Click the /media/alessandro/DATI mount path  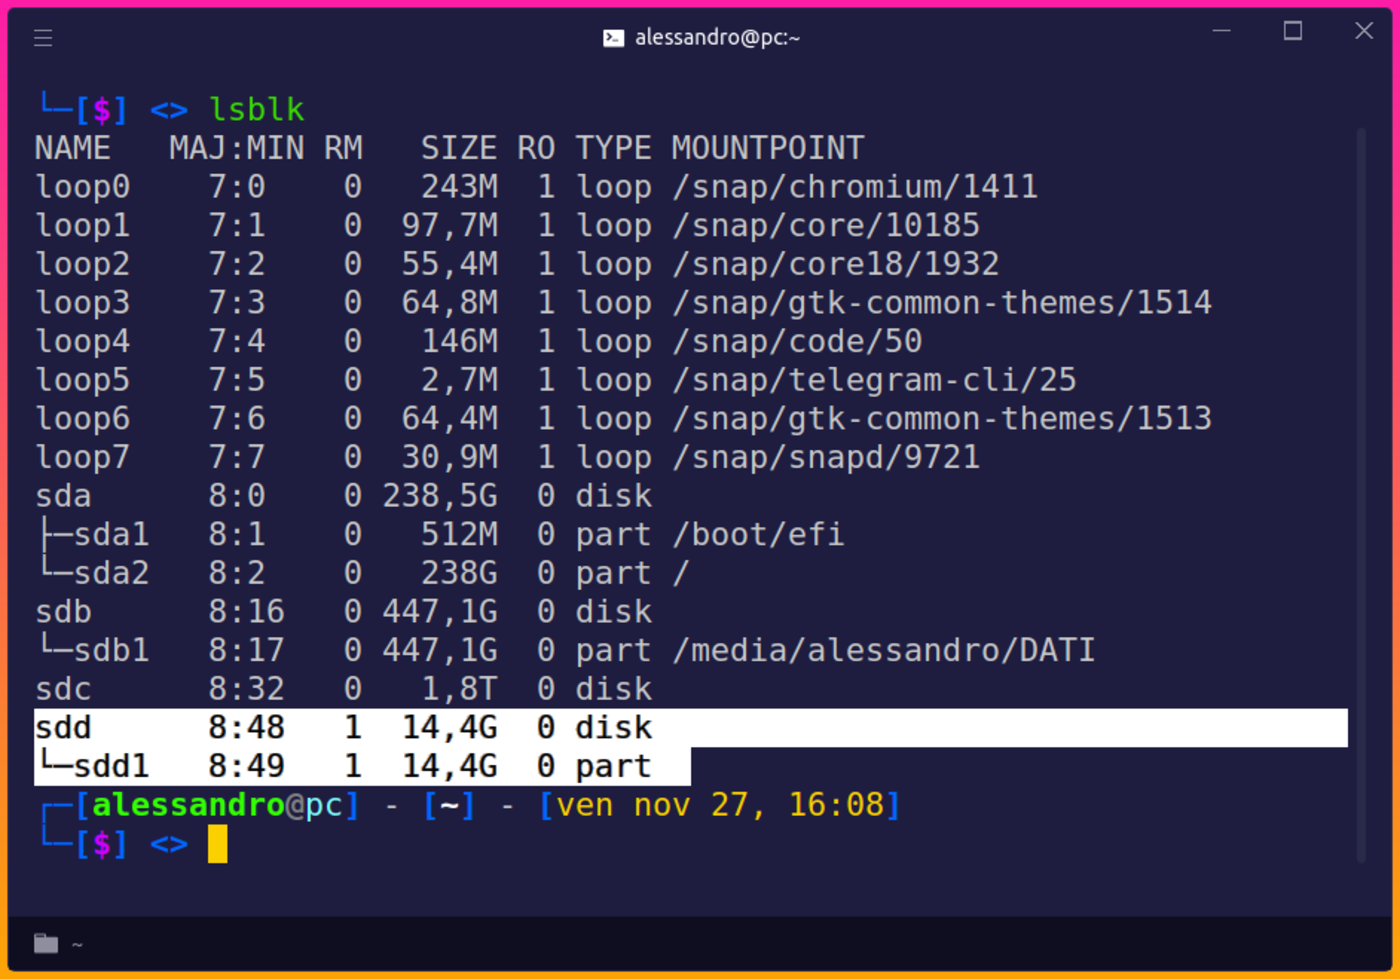[883, 650]
